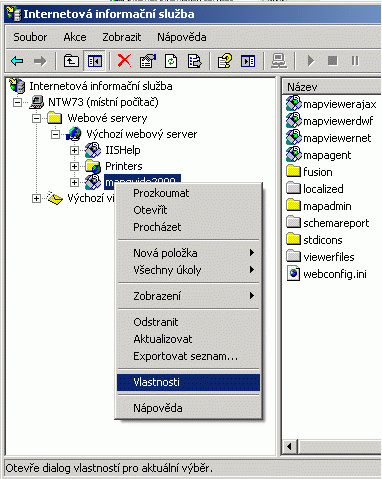Click the Forward arrow toolbar icon

point(40,61)
